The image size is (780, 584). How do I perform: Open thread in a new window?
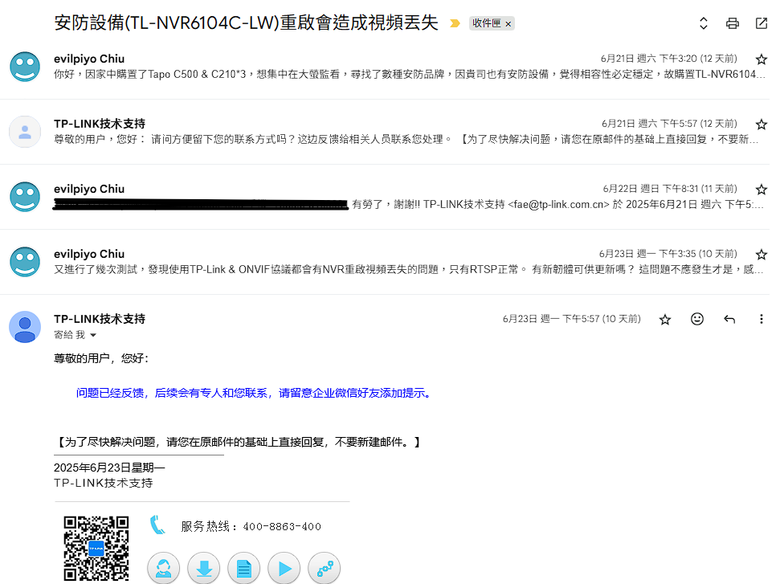point(761,23)
